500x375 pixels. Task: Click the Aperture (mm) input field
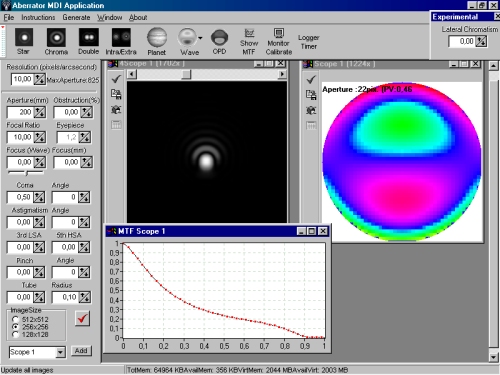20,112
